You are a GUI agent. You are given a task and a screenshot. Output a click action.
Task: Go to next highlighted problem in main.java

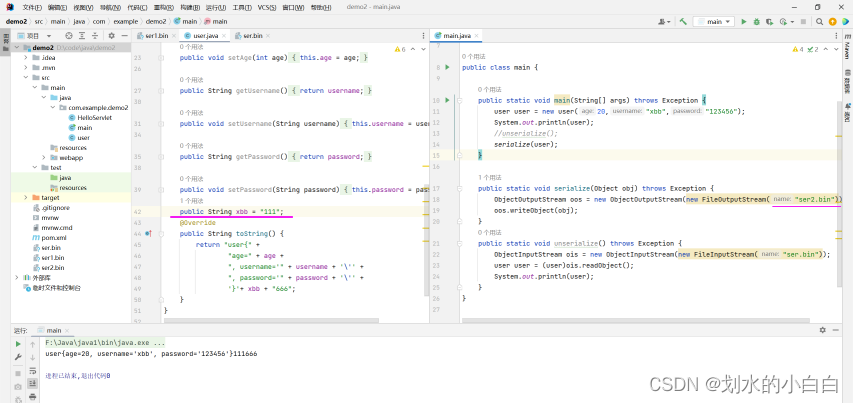coord(838,49)
